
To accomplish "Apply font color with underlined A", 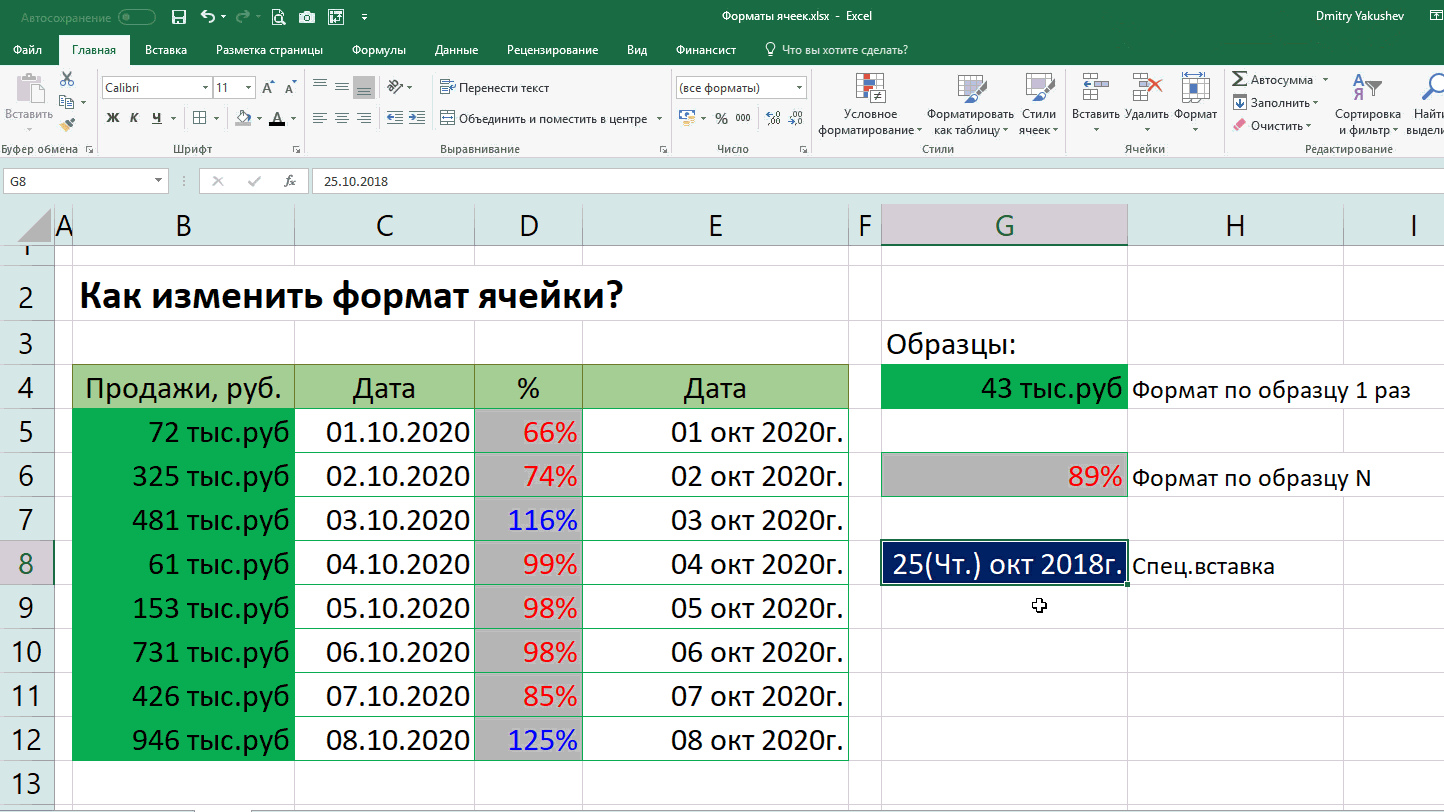I will pyautogui.click(x=277, y=118).
